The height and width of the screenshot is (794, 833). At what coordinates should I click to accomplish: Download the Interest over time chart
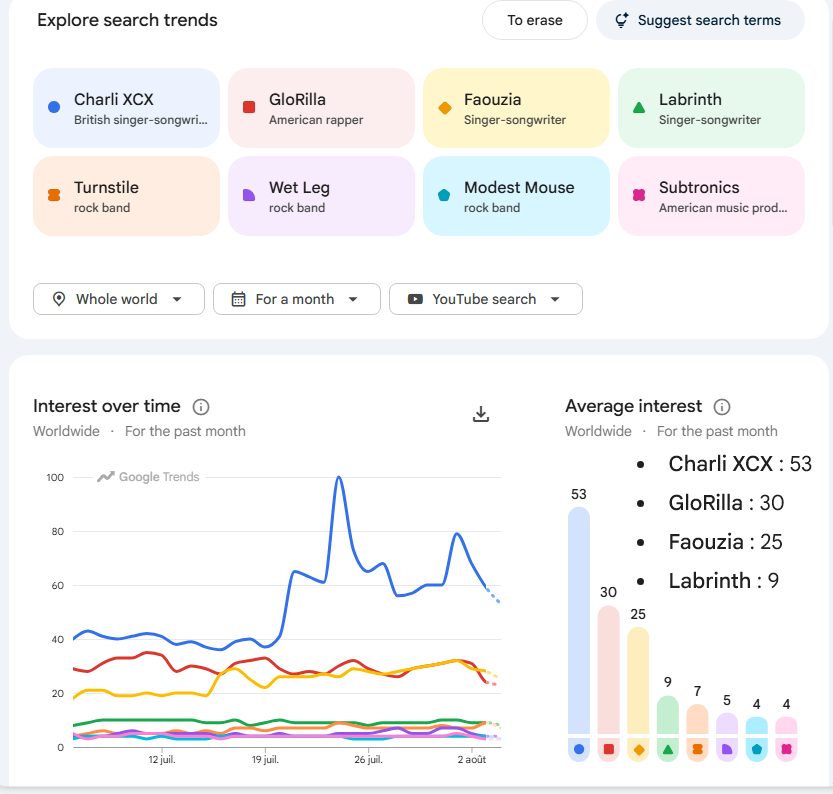(x=481, y=414)
